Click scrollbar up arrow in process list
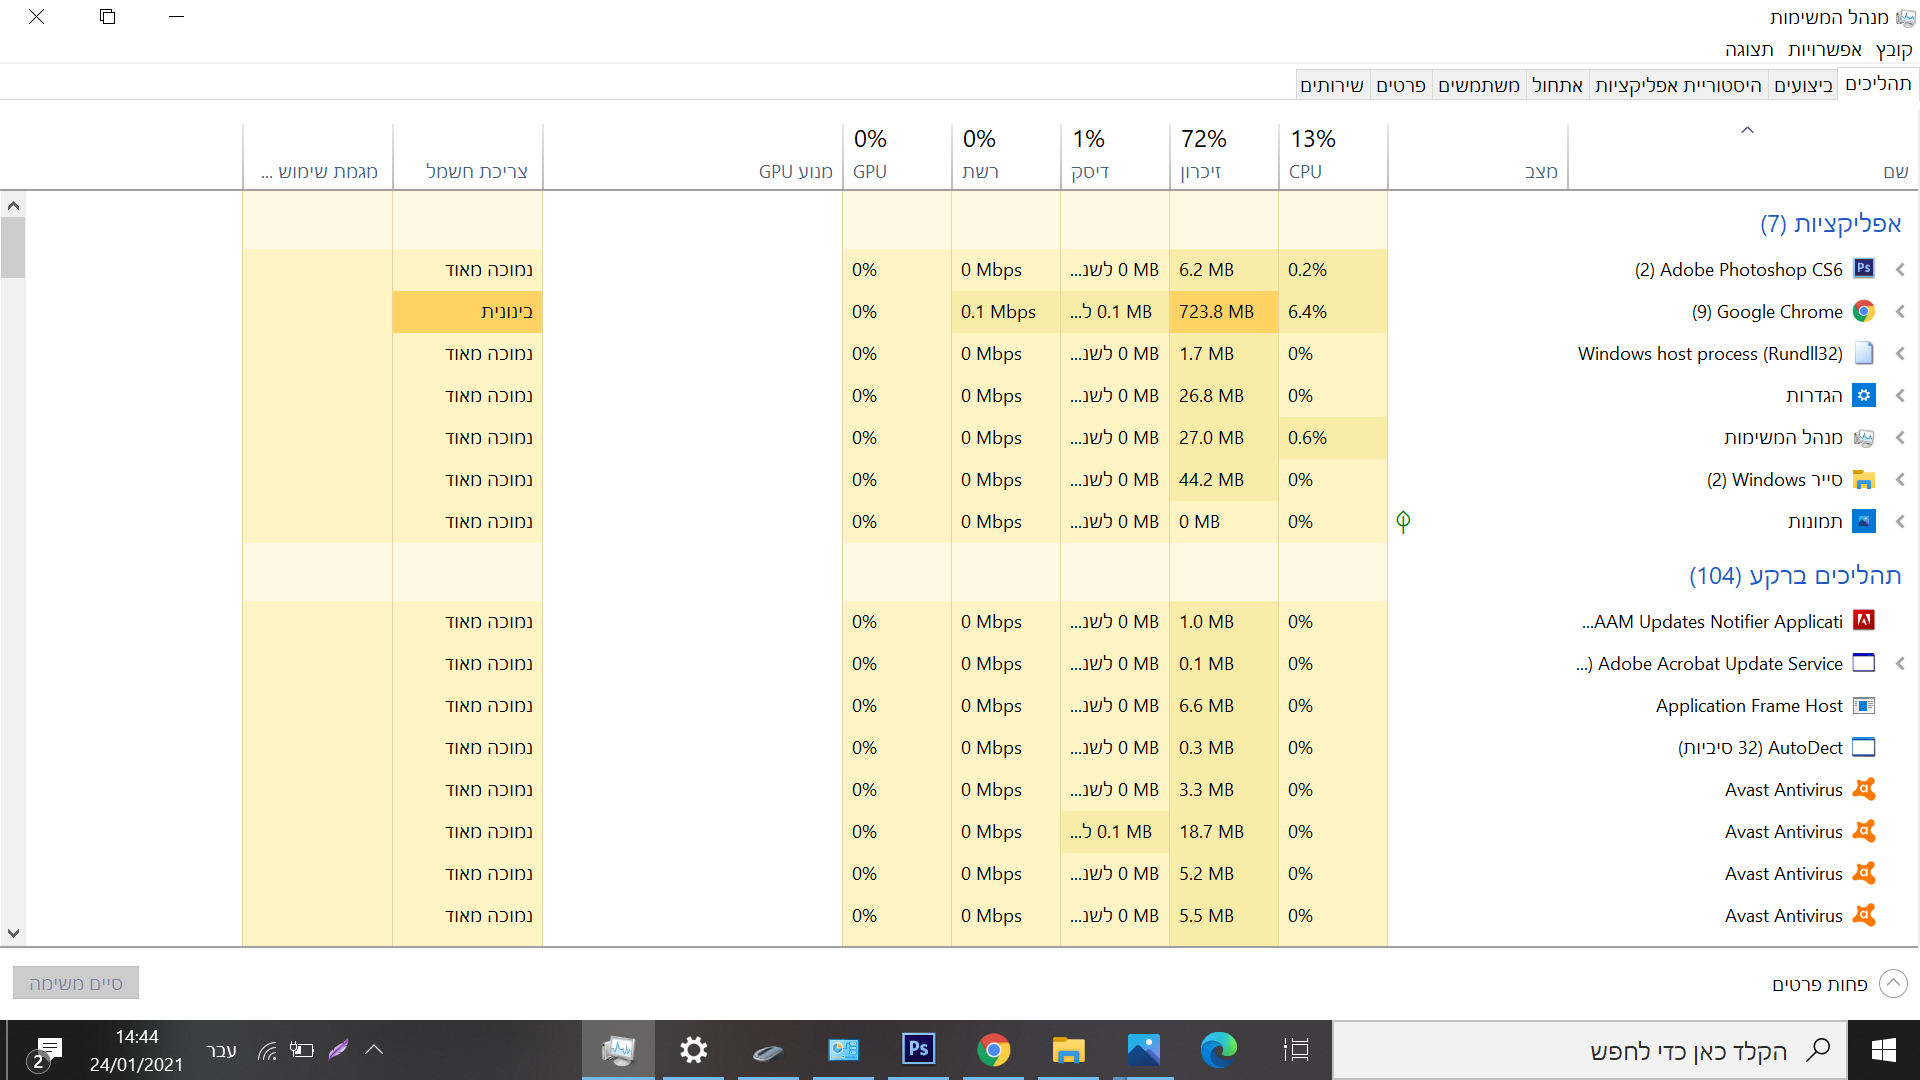 point(13,205)
